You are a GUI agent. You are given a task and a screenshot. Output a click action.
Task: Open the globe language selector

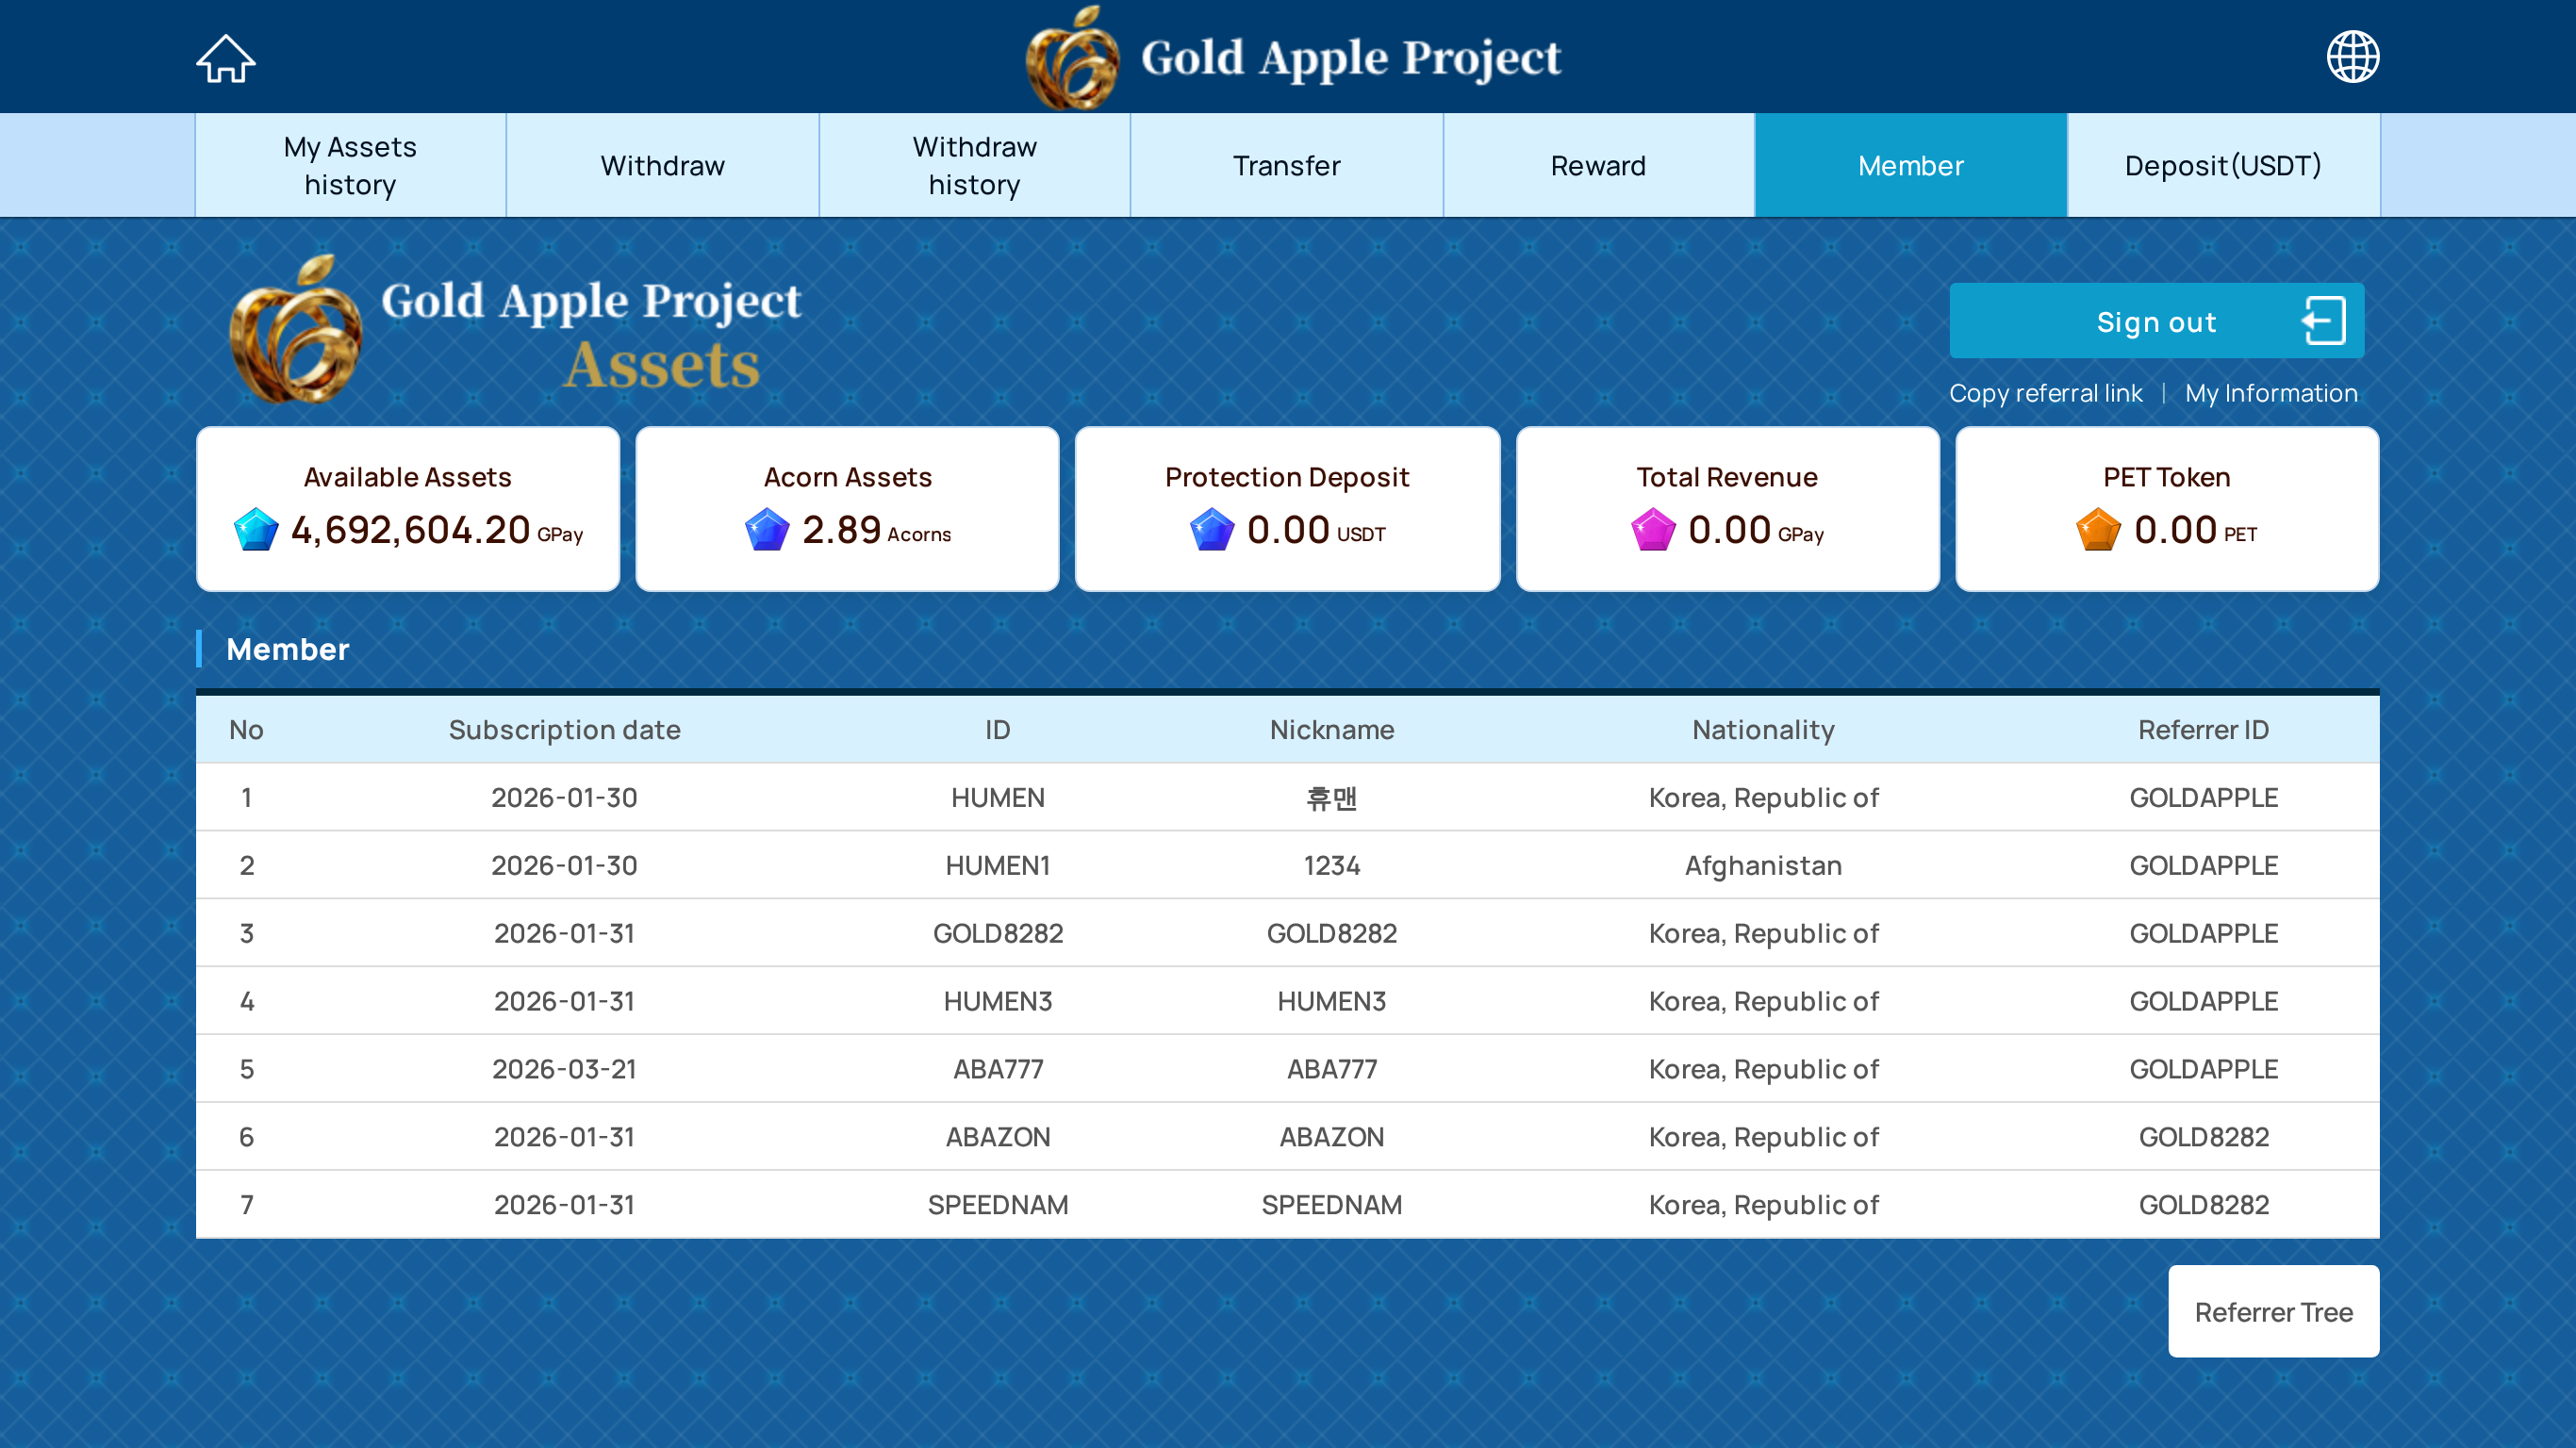tap(2352, 57)
